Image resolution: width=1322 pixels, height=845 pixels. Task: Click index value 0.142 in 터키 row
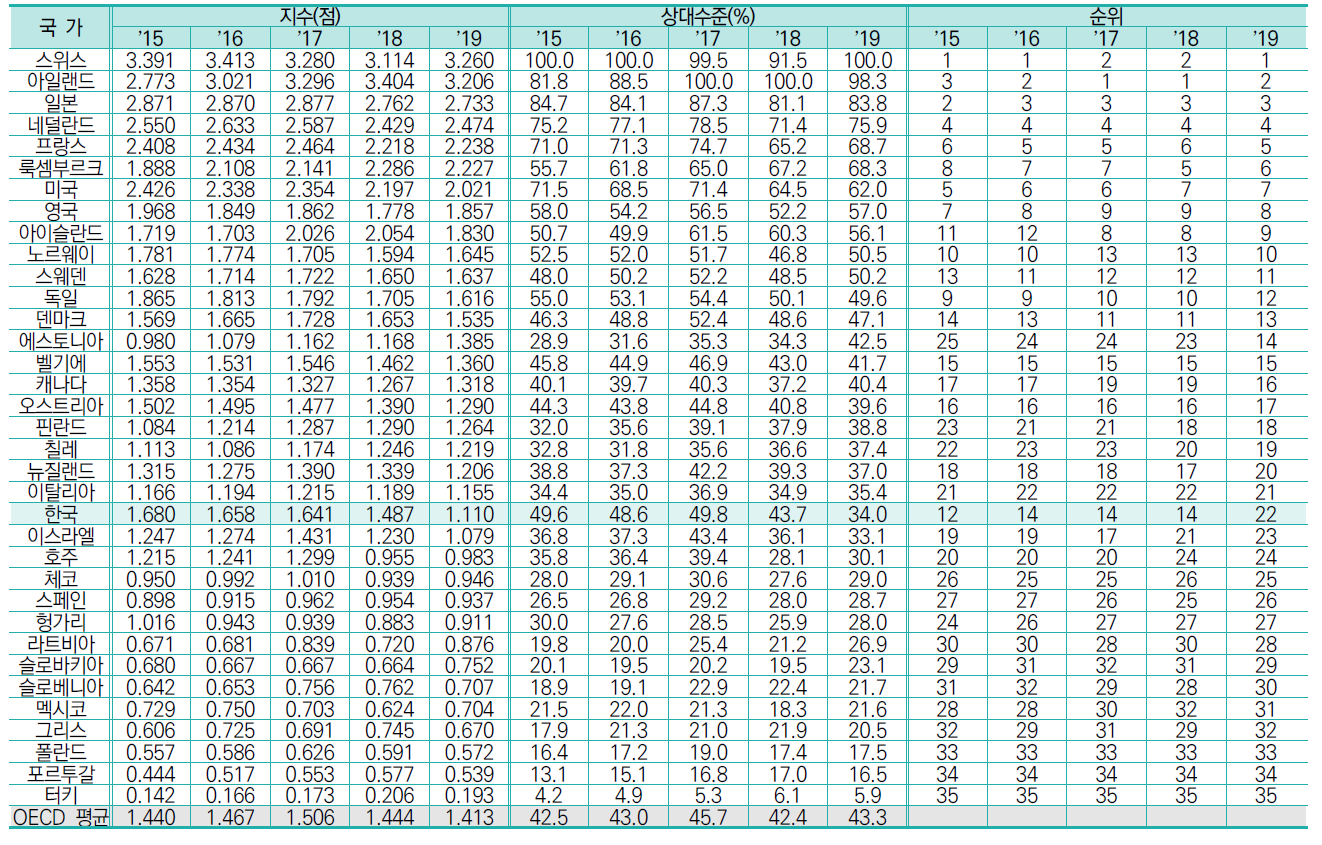(152, 797)
